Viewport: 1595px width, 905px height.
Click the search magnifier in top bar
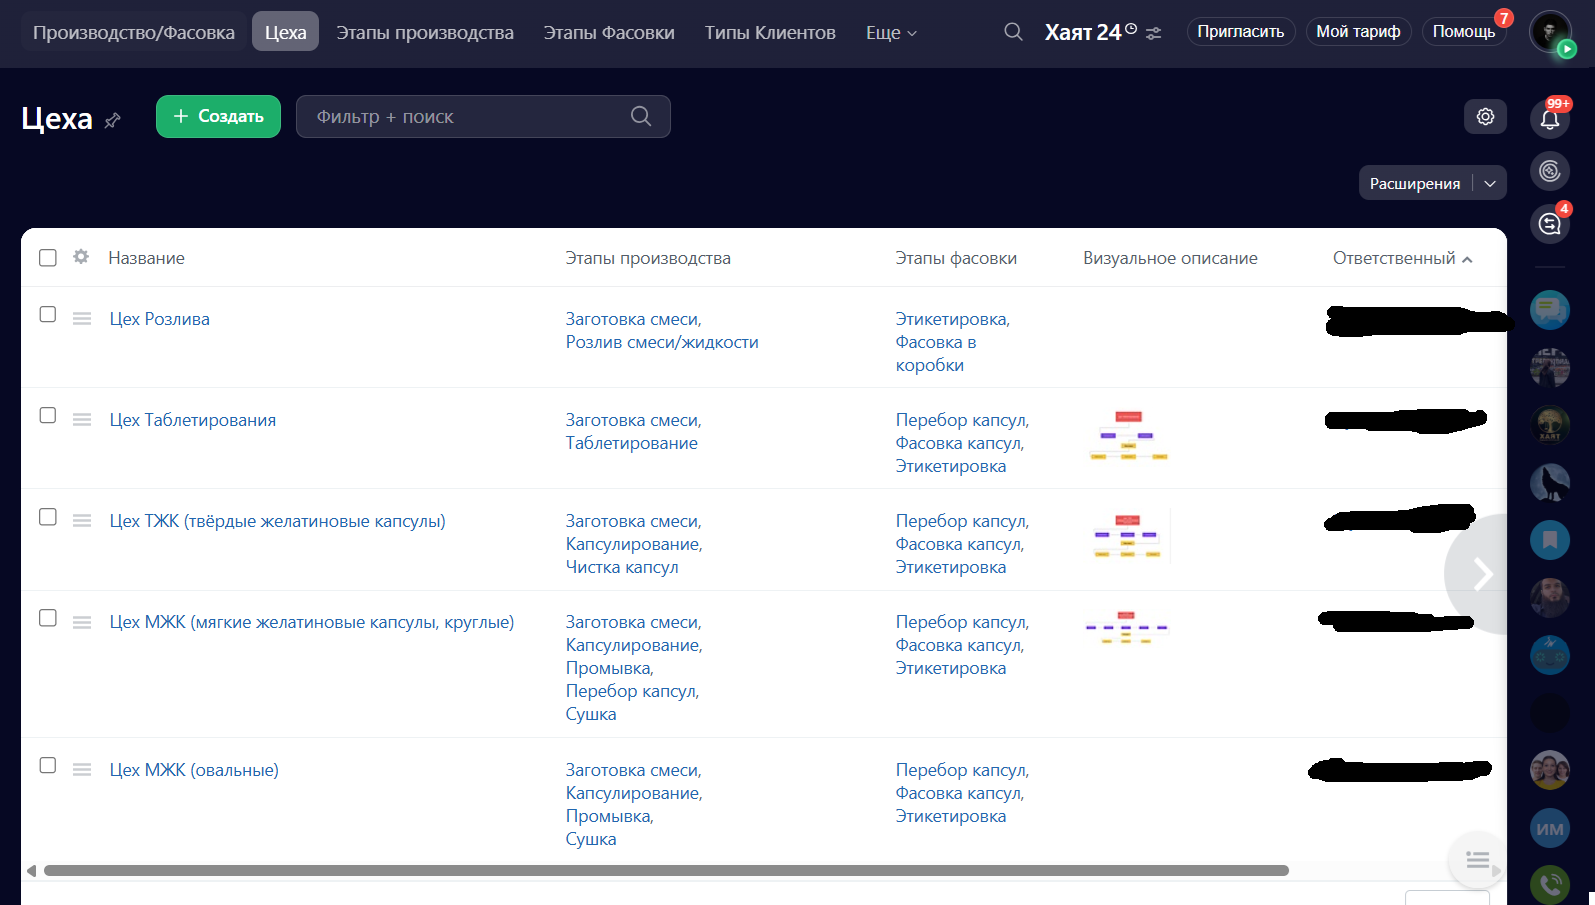[1013, 32]
